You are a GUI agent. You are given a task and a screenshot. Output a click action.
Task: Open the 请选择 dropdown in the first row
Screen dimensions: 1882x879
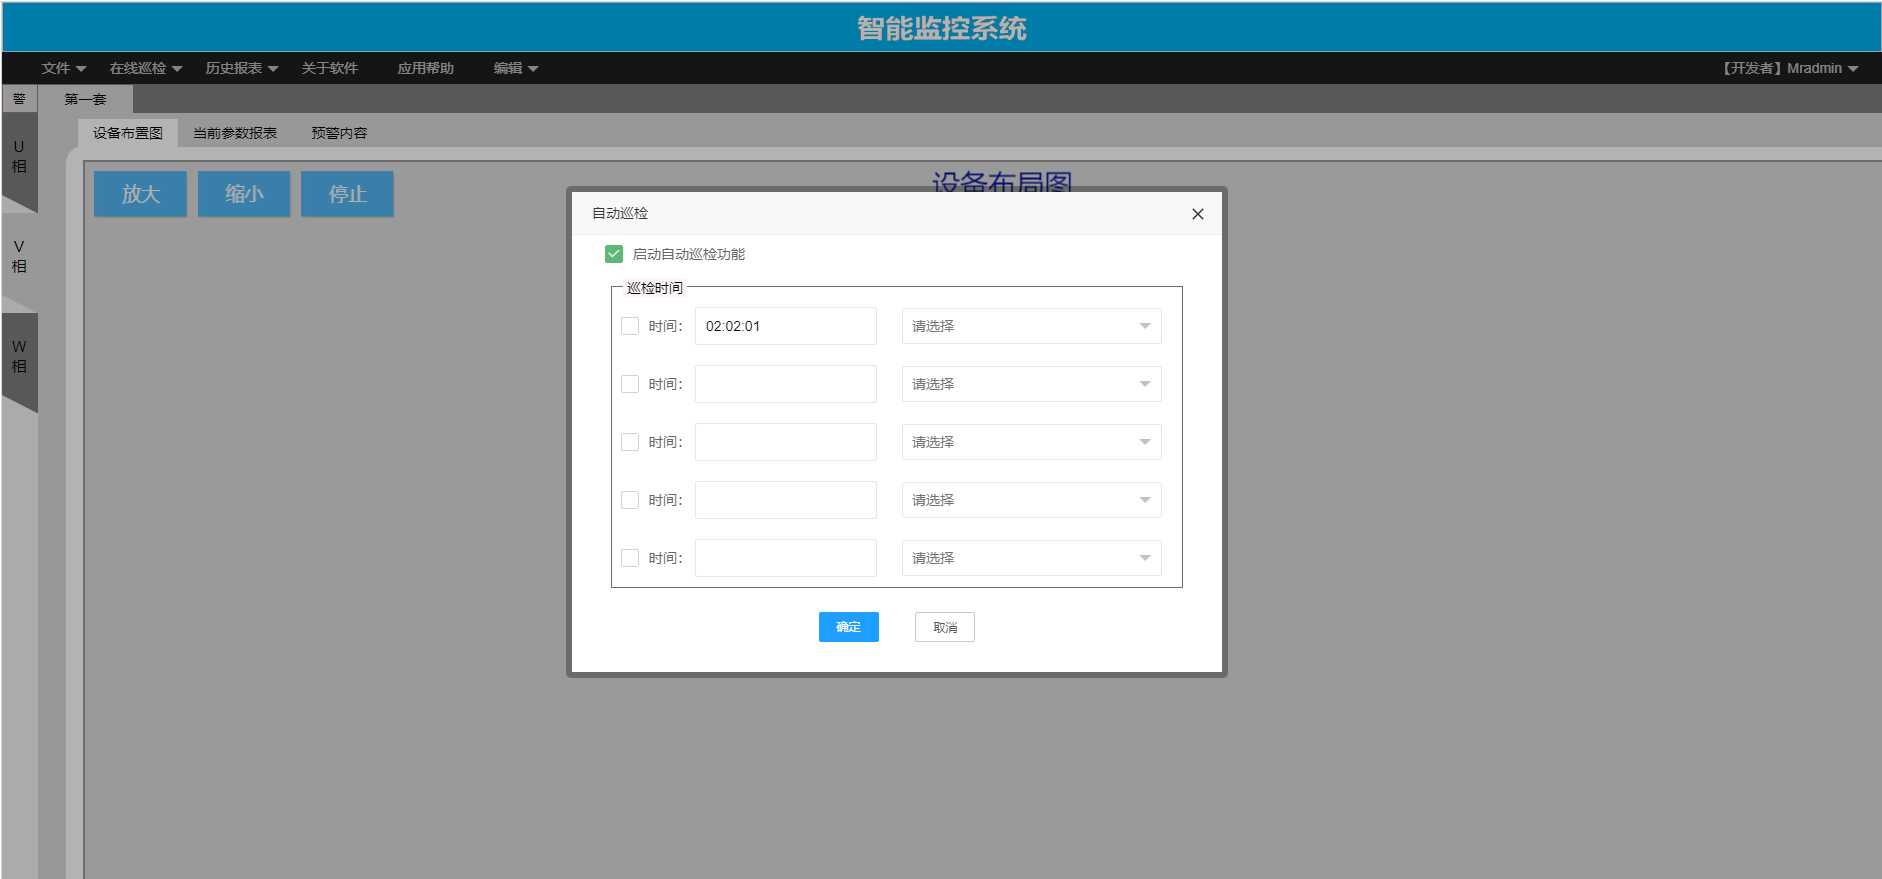[x=1031, y=326]
